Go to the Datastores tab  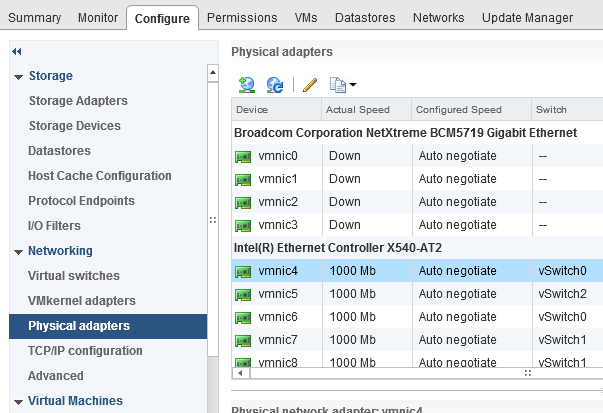tap(365, 18)
